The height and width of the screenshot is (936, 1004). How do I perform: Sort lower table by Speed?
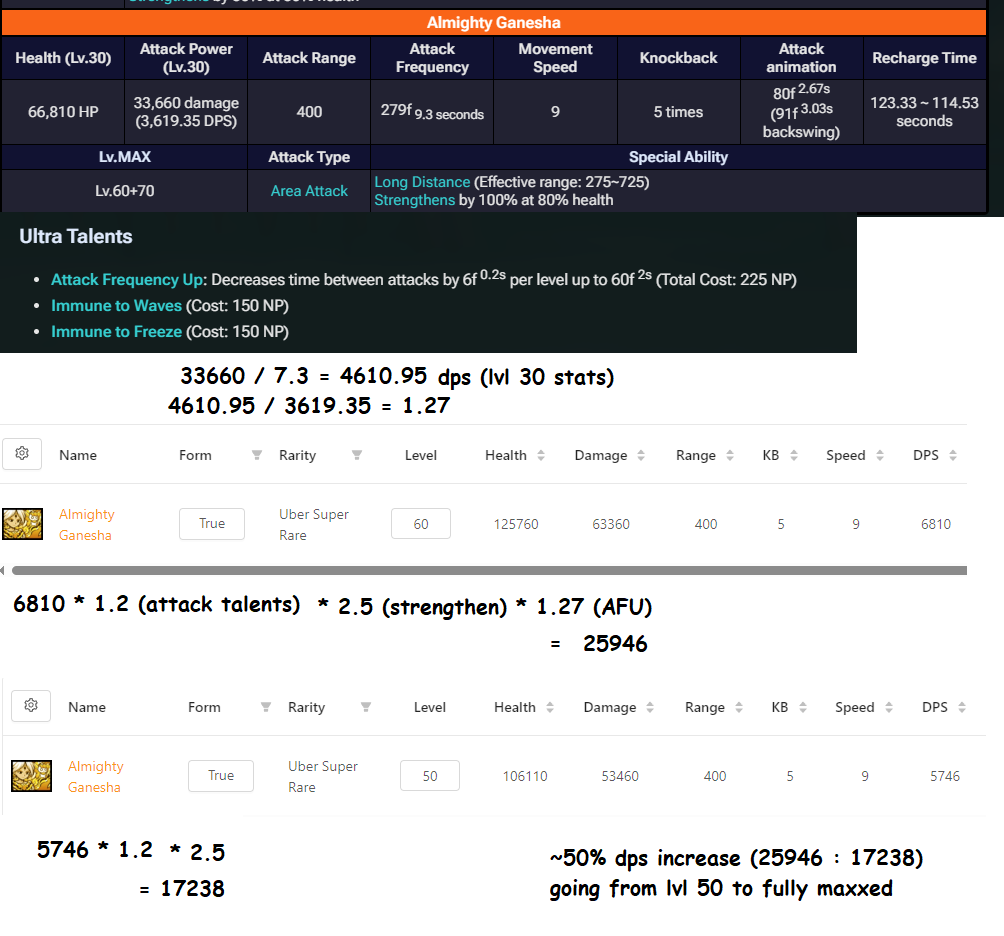click(889, 707)
